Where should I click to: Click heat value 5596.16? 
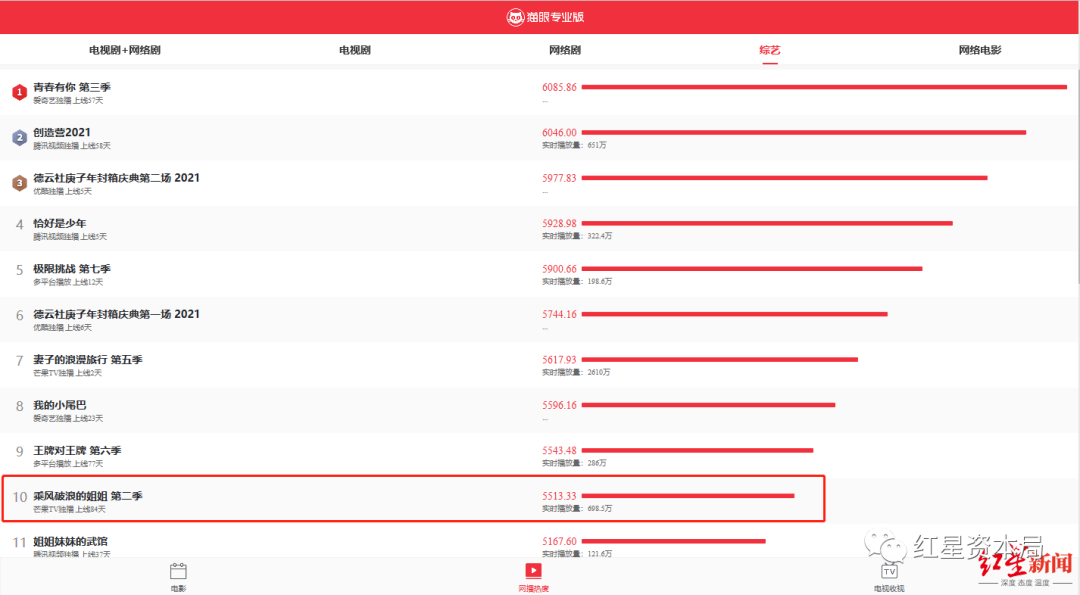559,405
